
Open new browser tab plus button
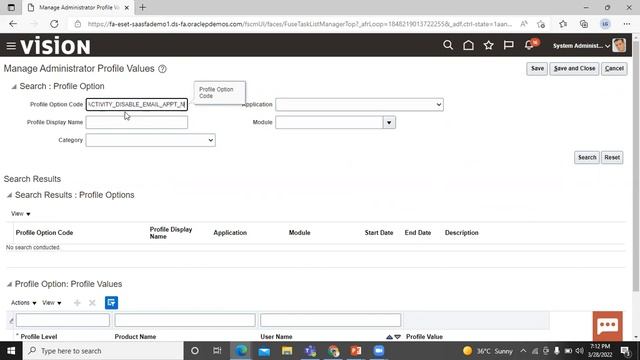(142, 7)
